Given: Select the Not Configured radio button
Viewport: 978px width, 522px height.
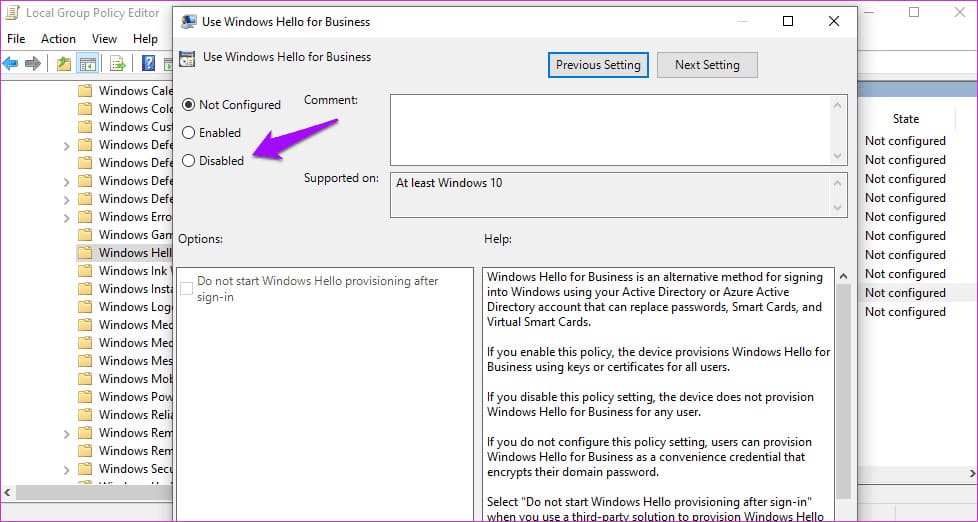Looking at the screenshot, I should (189, 105).
